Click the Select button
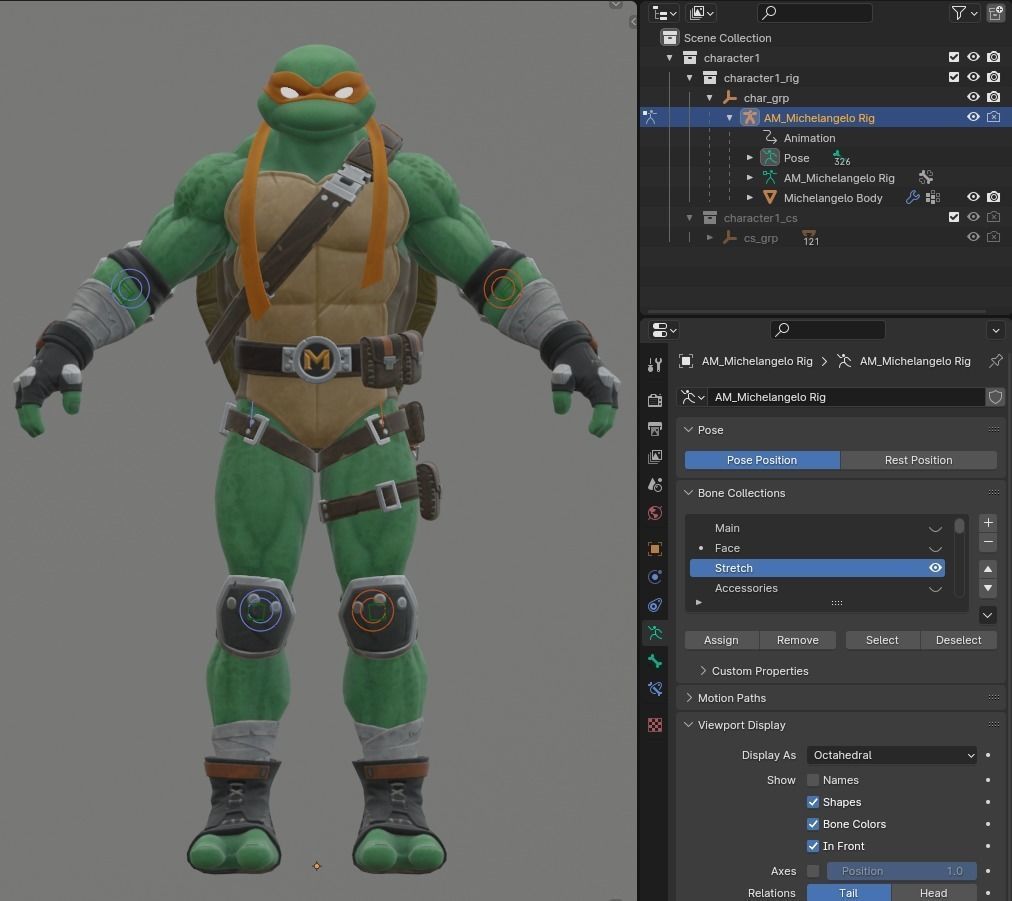The height and width of the screenshot is (901, 1012). pos(882,640)
